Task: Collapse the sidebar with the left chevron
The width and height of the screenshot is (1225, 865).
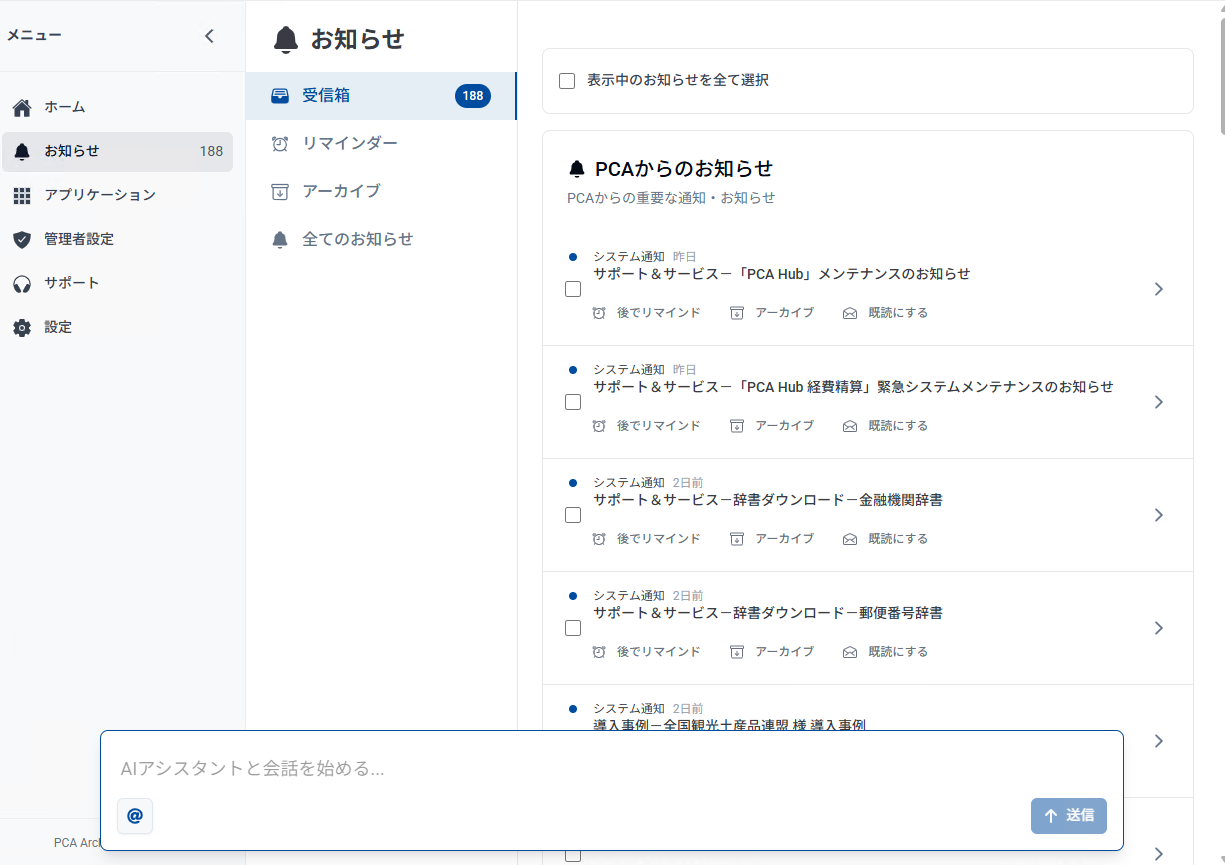Action: [x=209, y=35]
